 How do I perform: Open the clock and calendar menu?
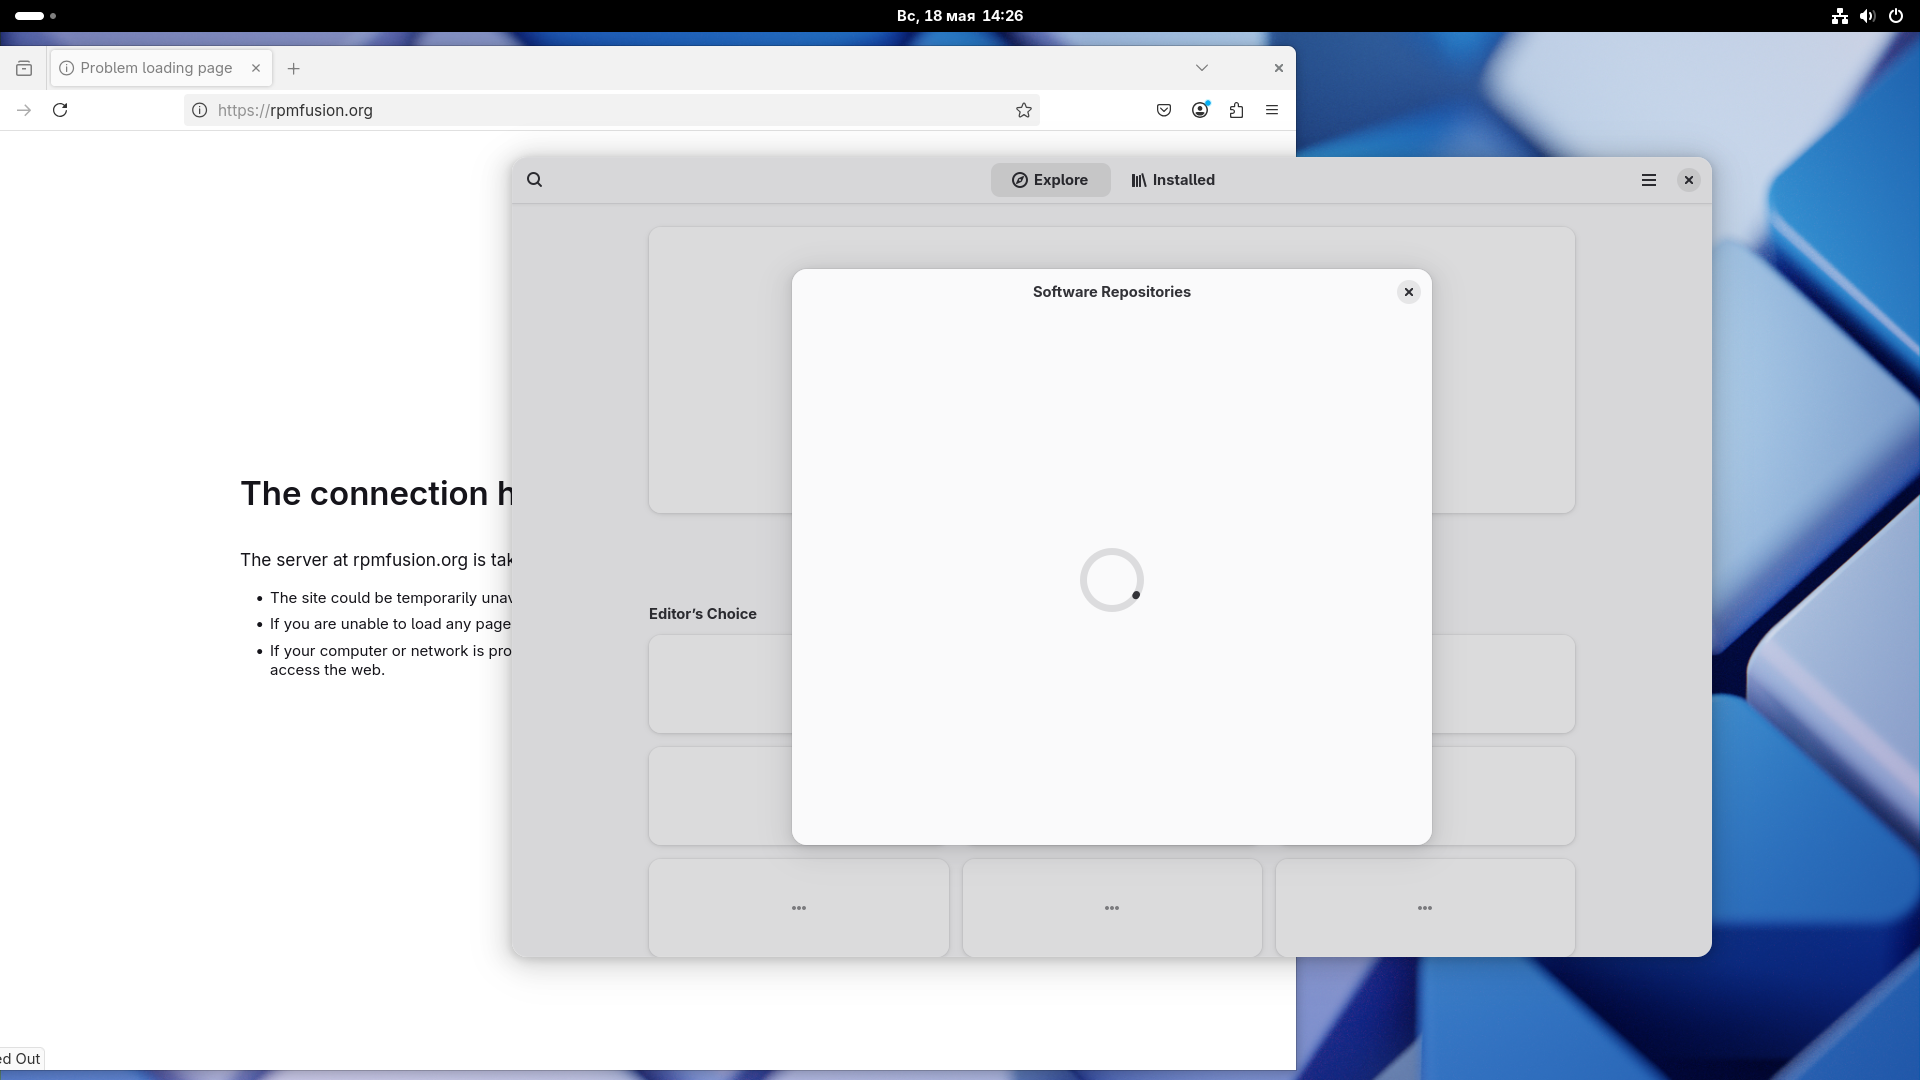coord(959,16)
